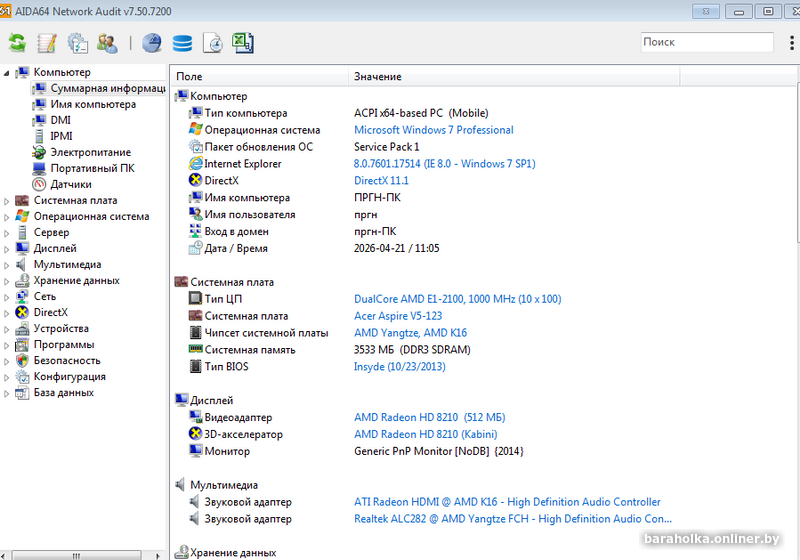Click the Поле column header

[x=260, y=77]
